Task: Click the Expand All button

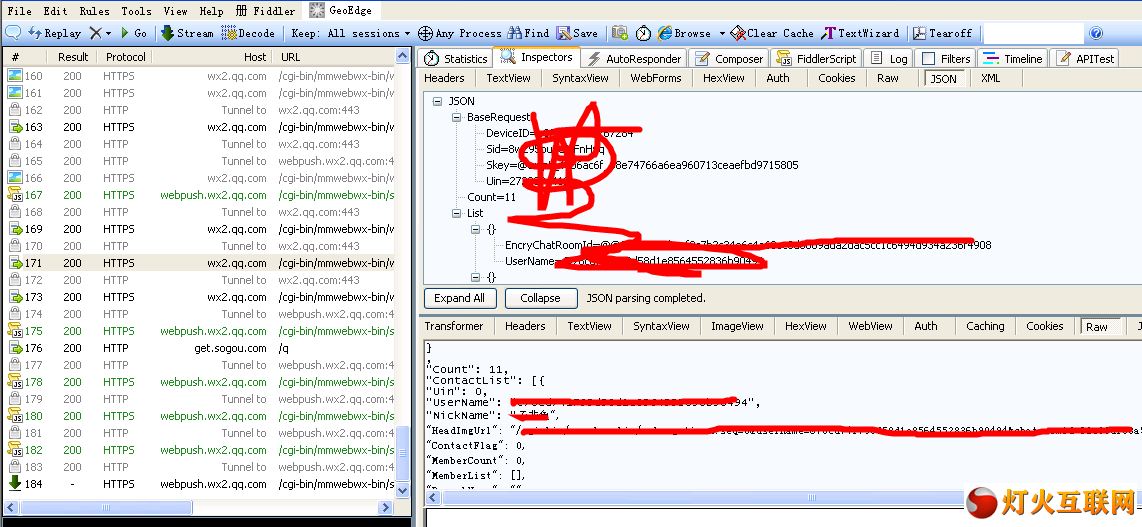Action: click(460, 298)
